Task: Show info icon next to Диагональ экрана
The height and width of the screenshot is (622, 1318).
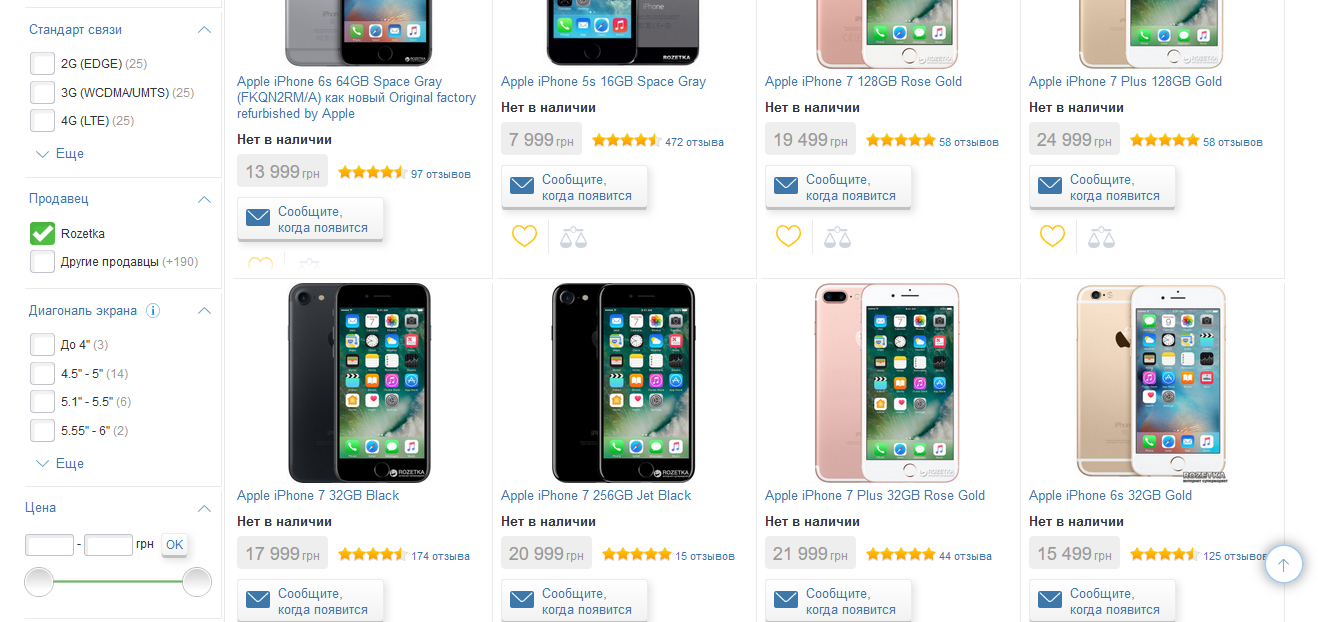Action: tap(153, 310)
